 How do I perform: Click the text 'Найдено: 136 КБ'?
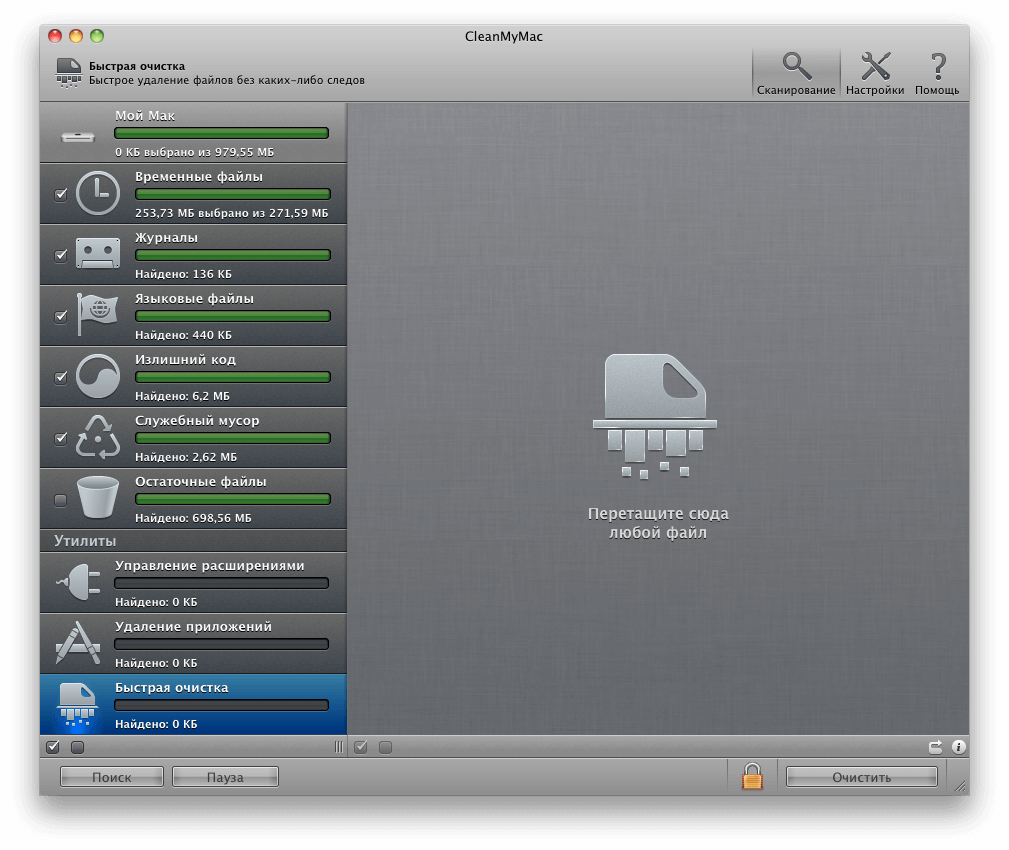click(183, 274)
